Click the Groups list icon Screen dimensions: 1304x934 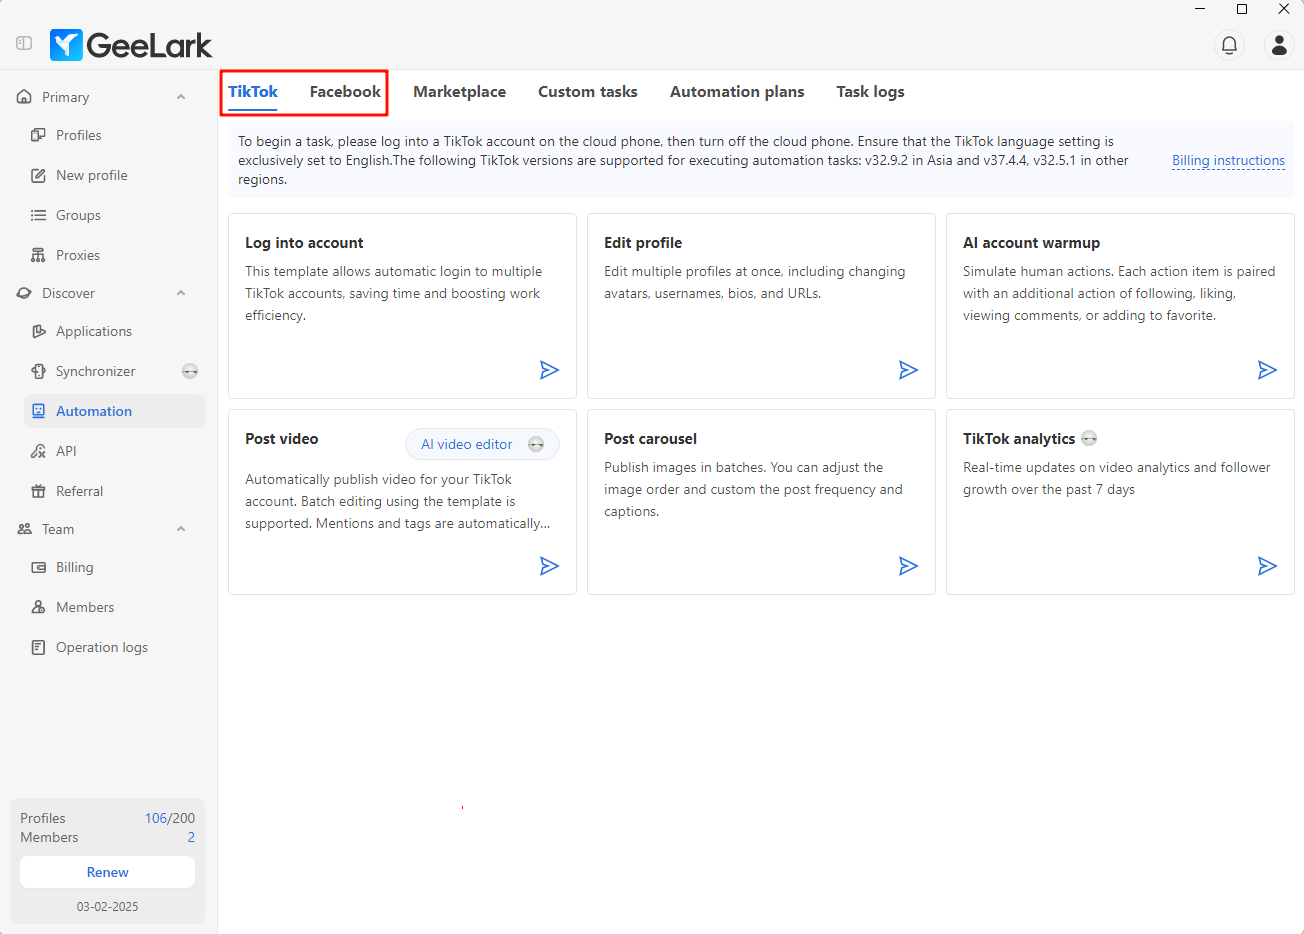38,215
